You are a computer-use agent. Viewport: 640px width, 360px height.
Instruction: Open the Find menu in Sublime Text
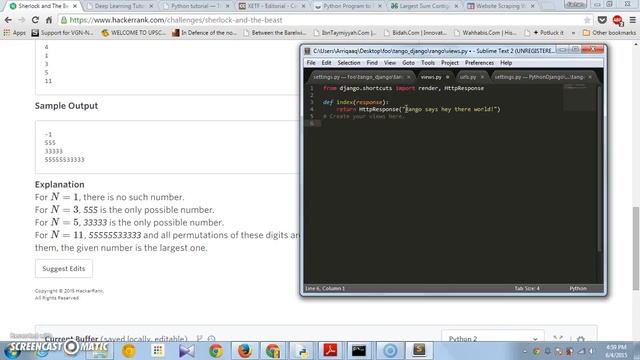(x=372, y=63)
